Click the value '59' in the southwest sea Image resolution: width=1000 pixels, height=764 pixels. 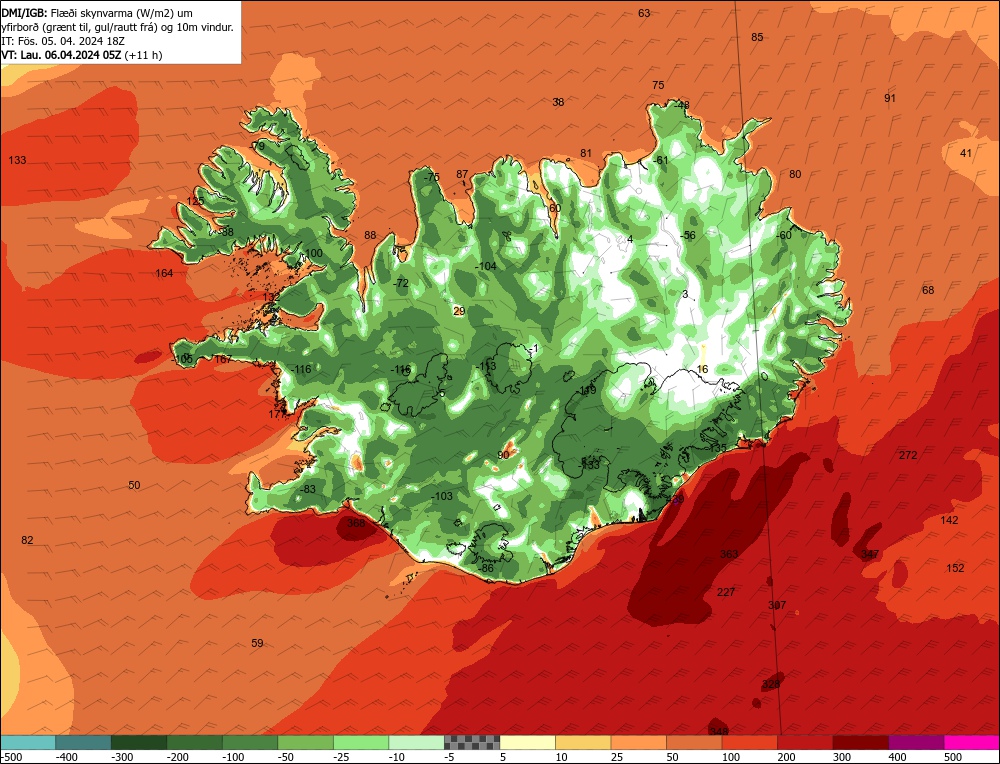click(257, 643)
